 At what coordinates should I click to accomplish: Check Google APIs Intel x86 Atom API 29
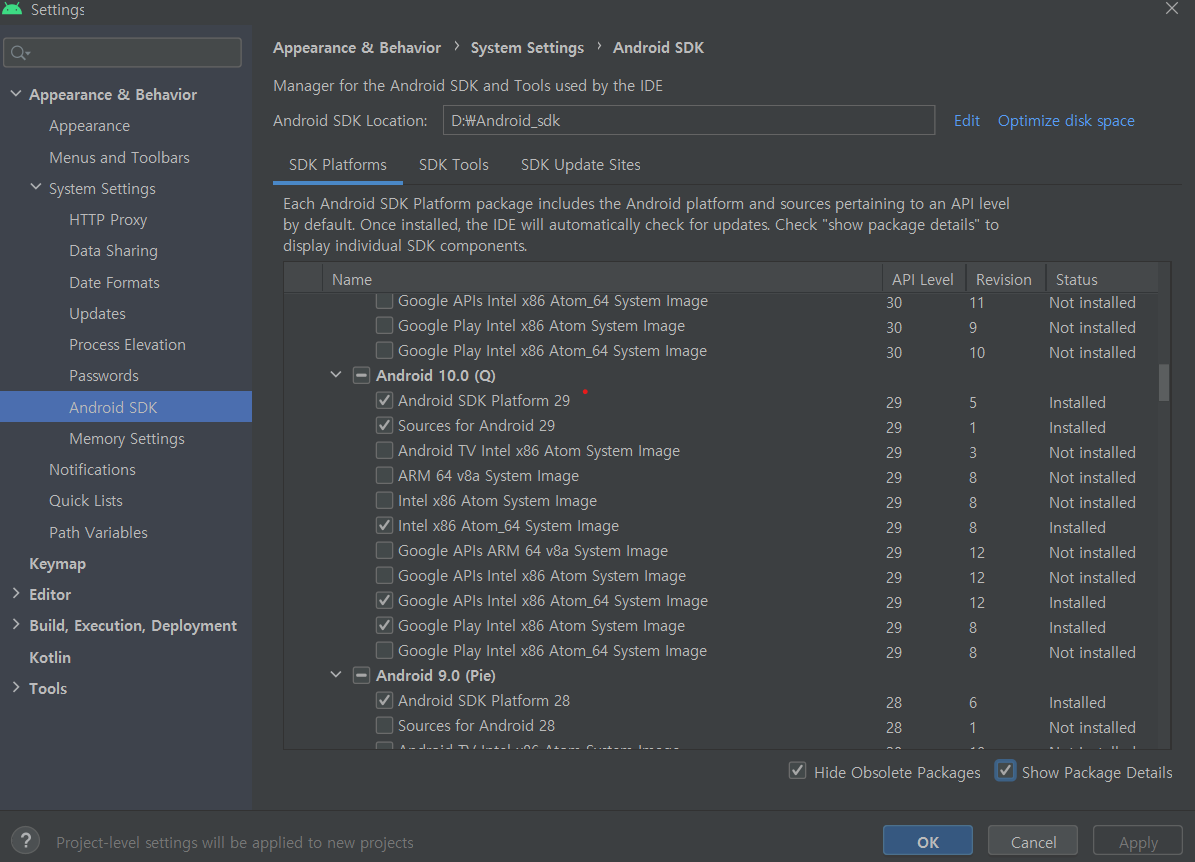[x=385, y=575]
